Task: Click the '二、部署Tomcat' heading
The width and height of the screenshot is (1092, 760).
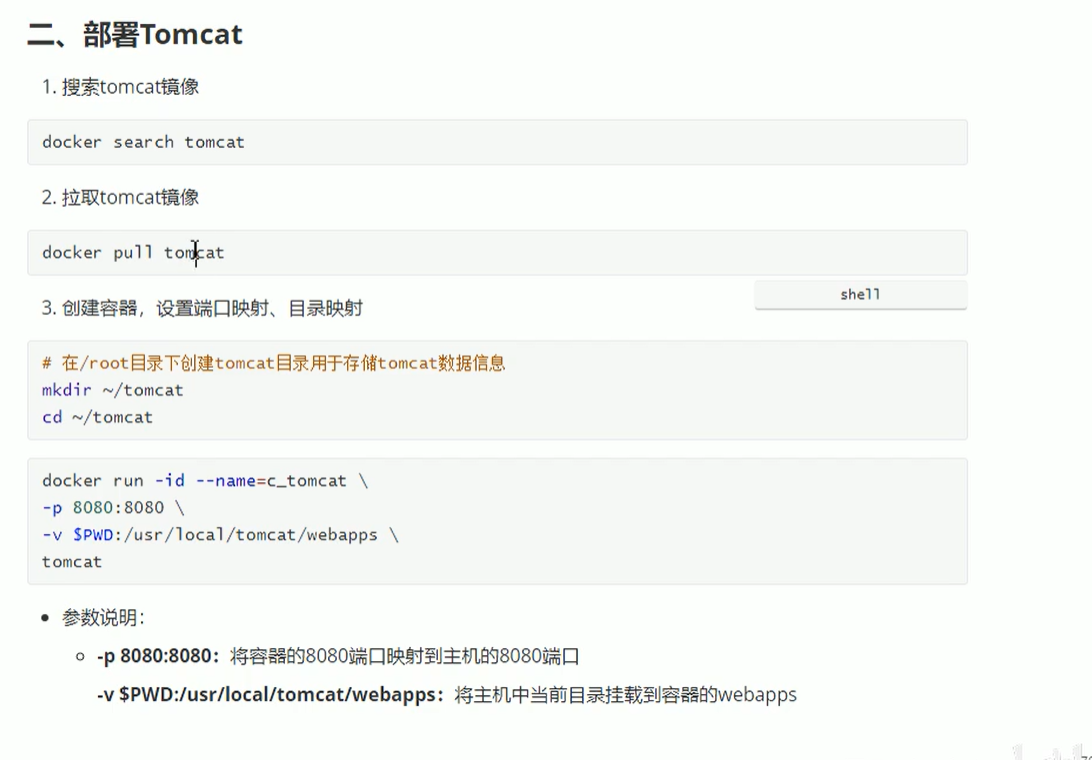Action: coord(135,34)
